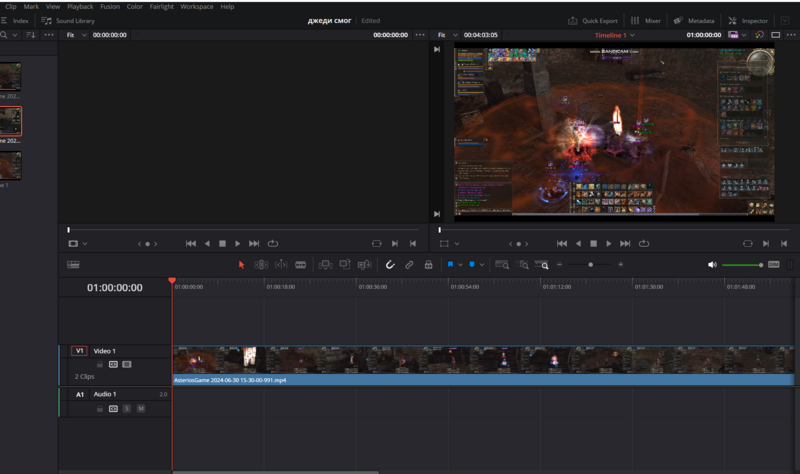Play the source viewer clip
Viewport: 800px width, 474px height.
238,244
